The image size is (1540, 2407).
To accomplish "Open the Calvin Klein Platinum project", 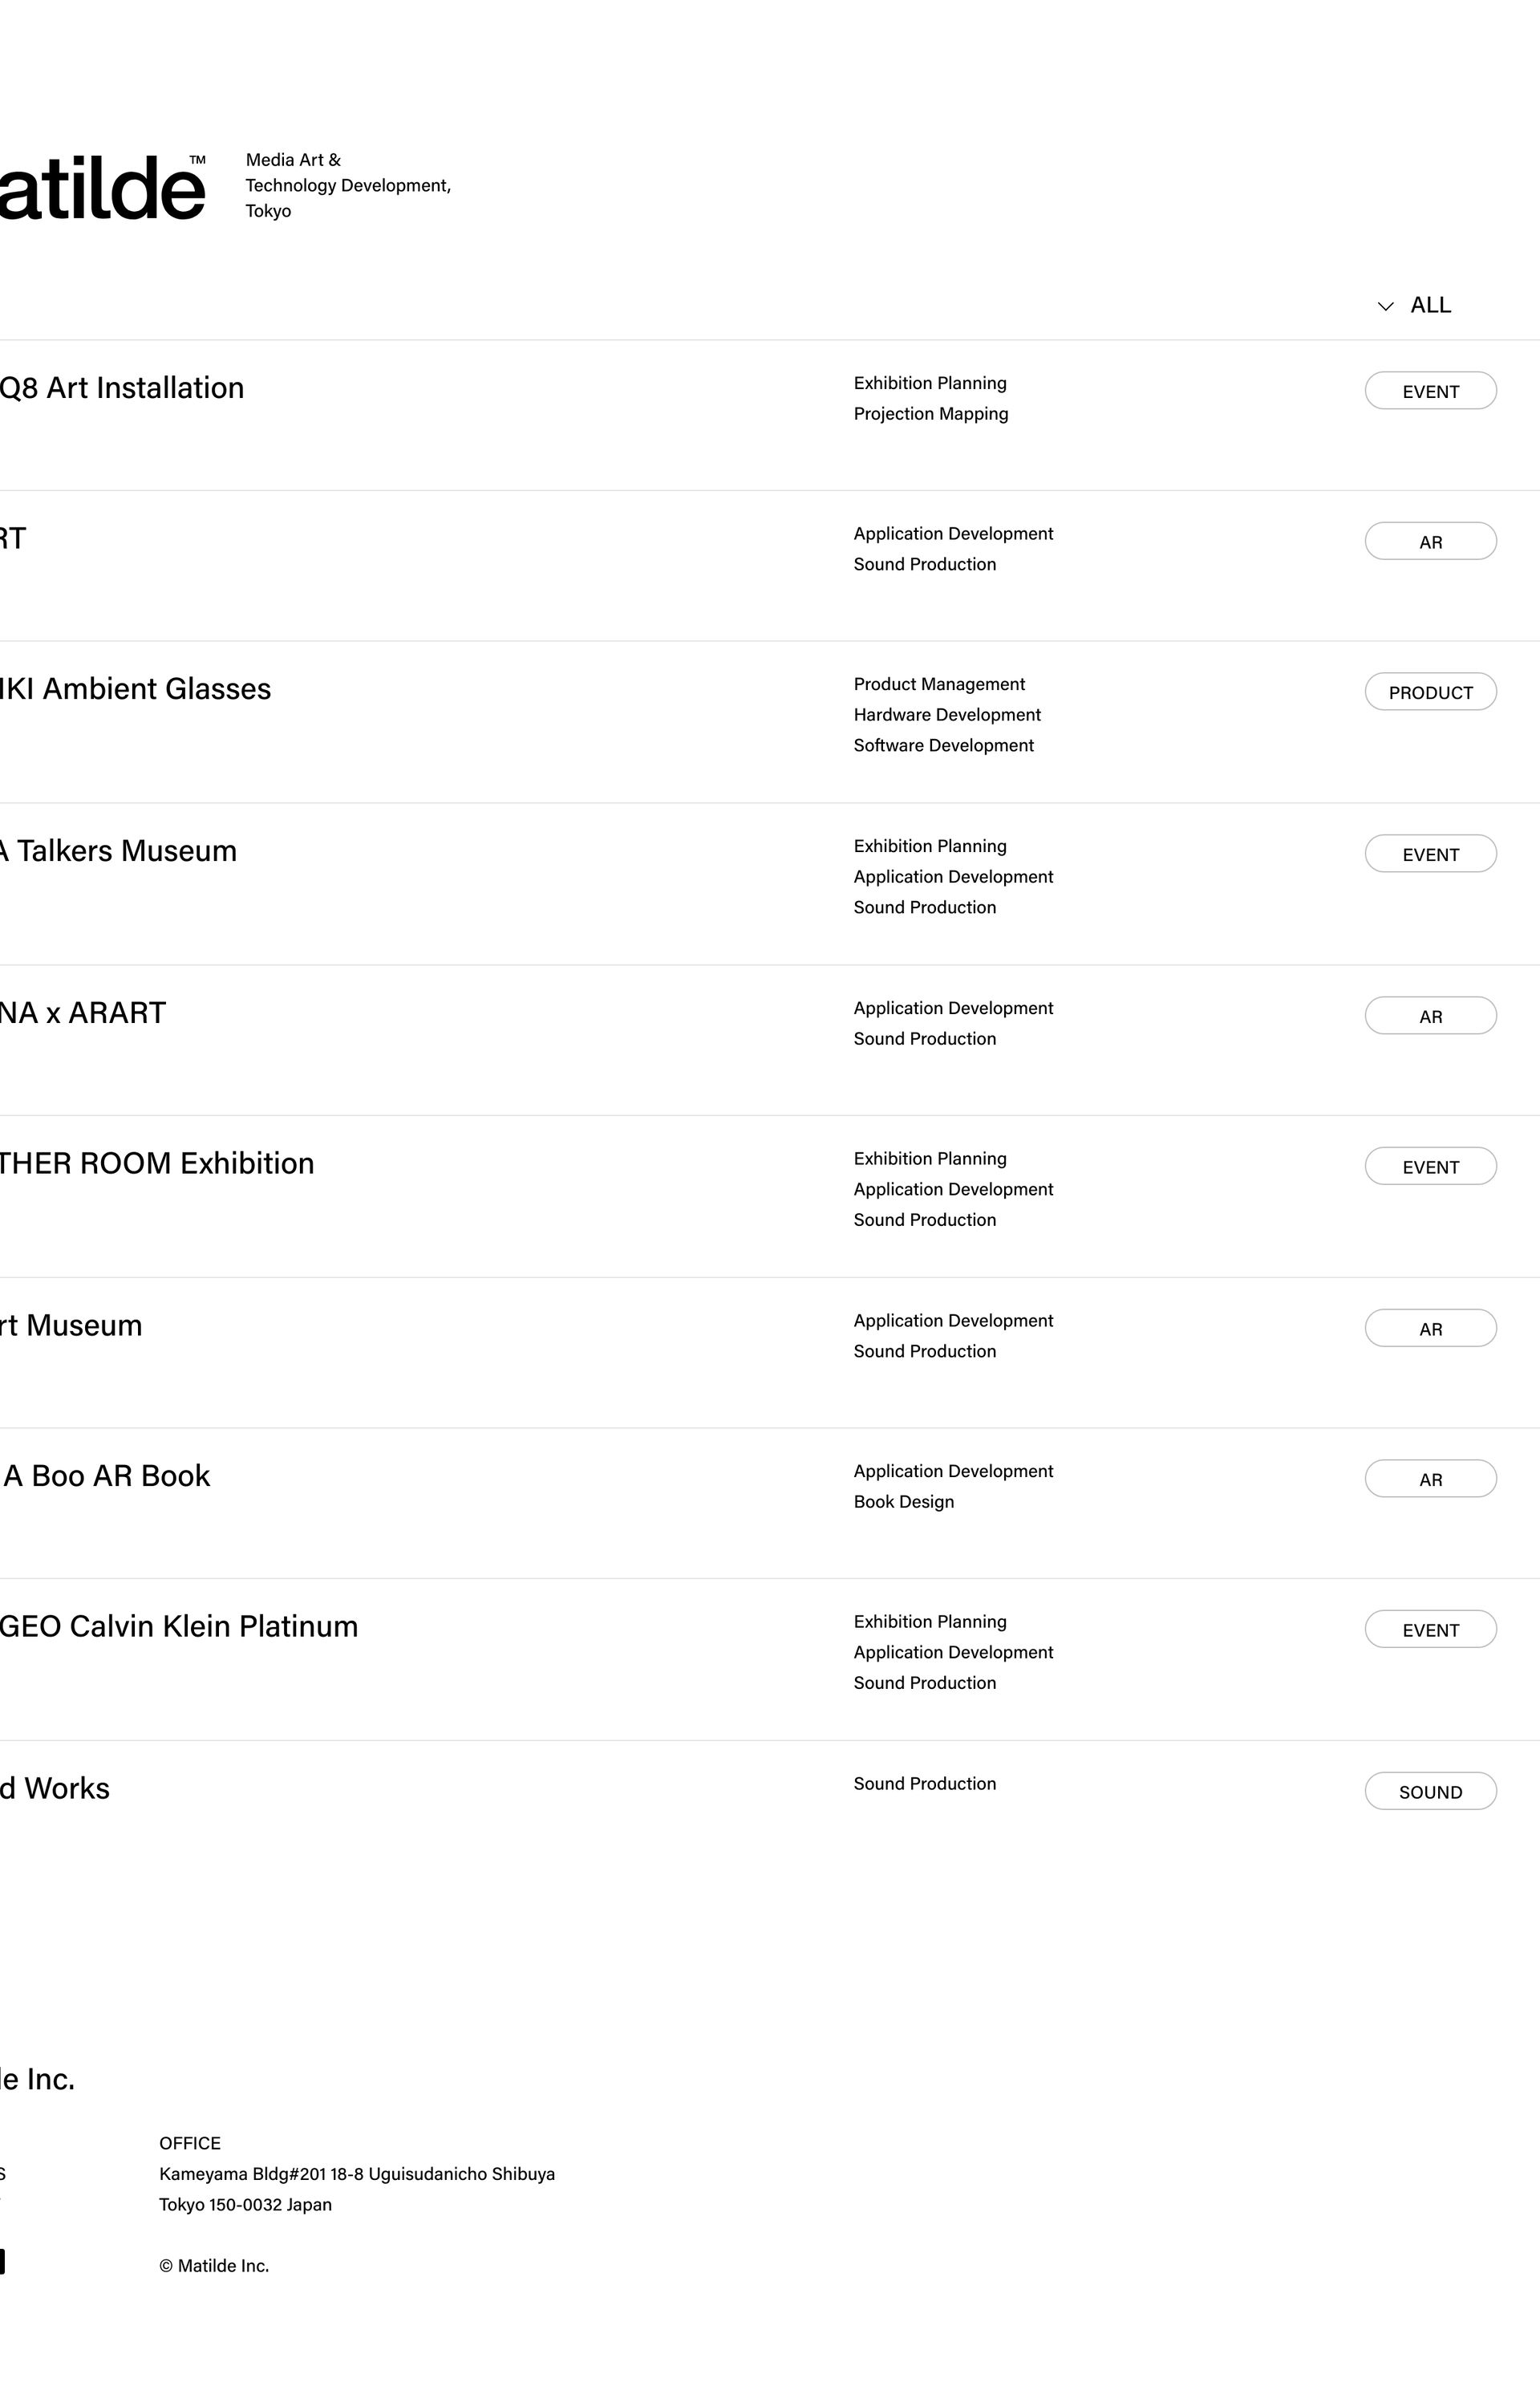I will pos(179,1626).
